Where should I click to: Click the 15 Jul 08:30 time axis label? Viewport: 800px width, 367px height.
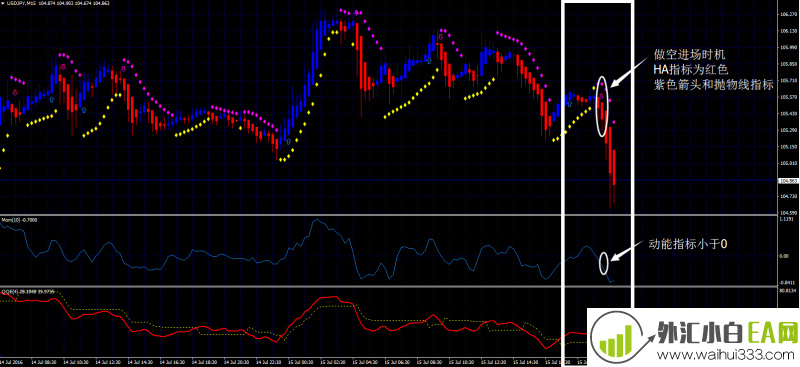tap(430, 362)
